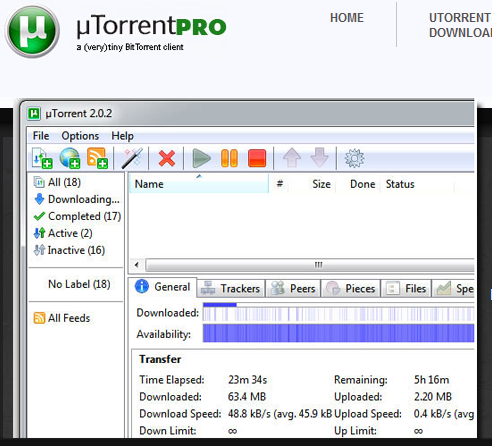Move torrent down the queue arrow icon
The image size is (492, 446).
point(319,157)
